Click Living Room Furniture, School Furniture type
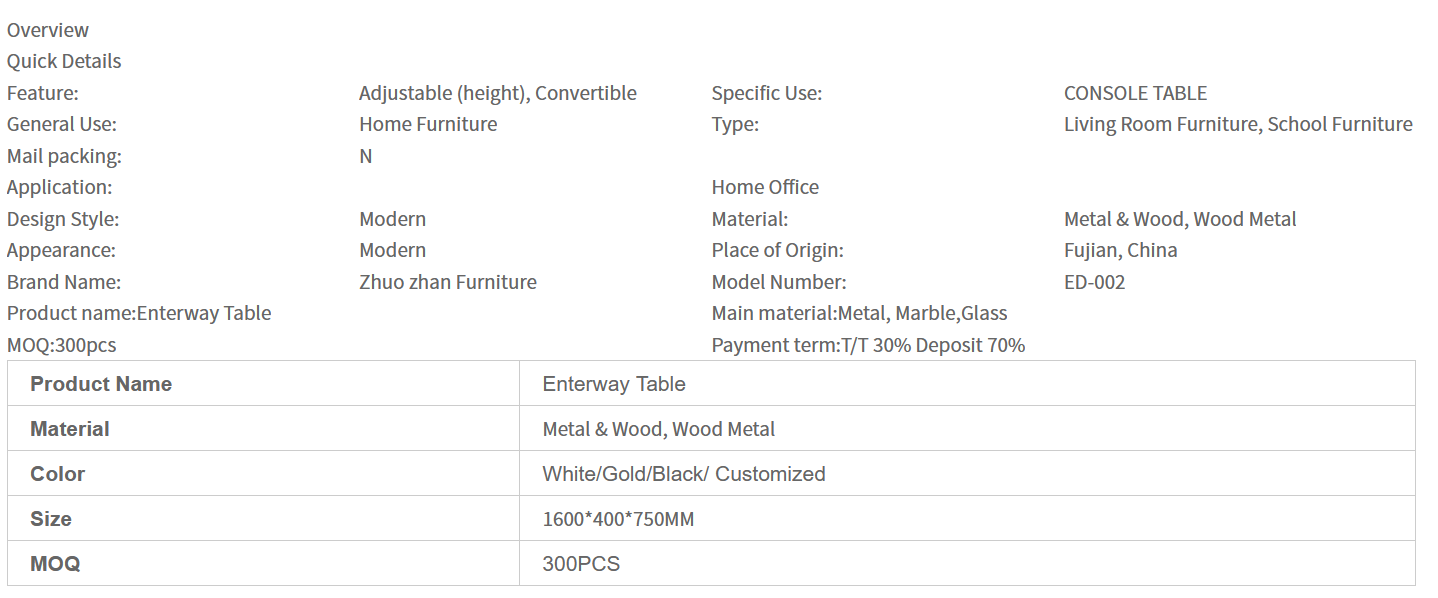 pos(1238,124)
